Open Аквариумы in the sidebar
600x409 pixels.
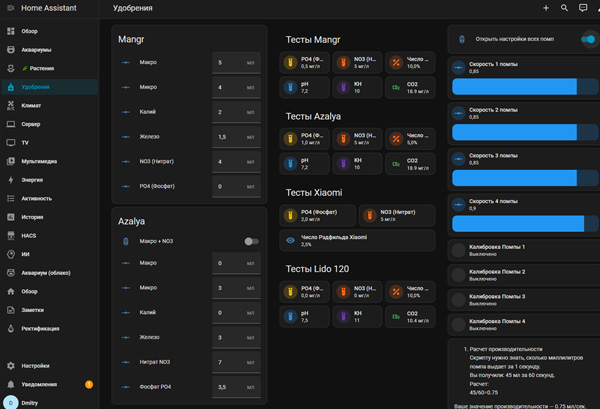(x=50, y=50)
